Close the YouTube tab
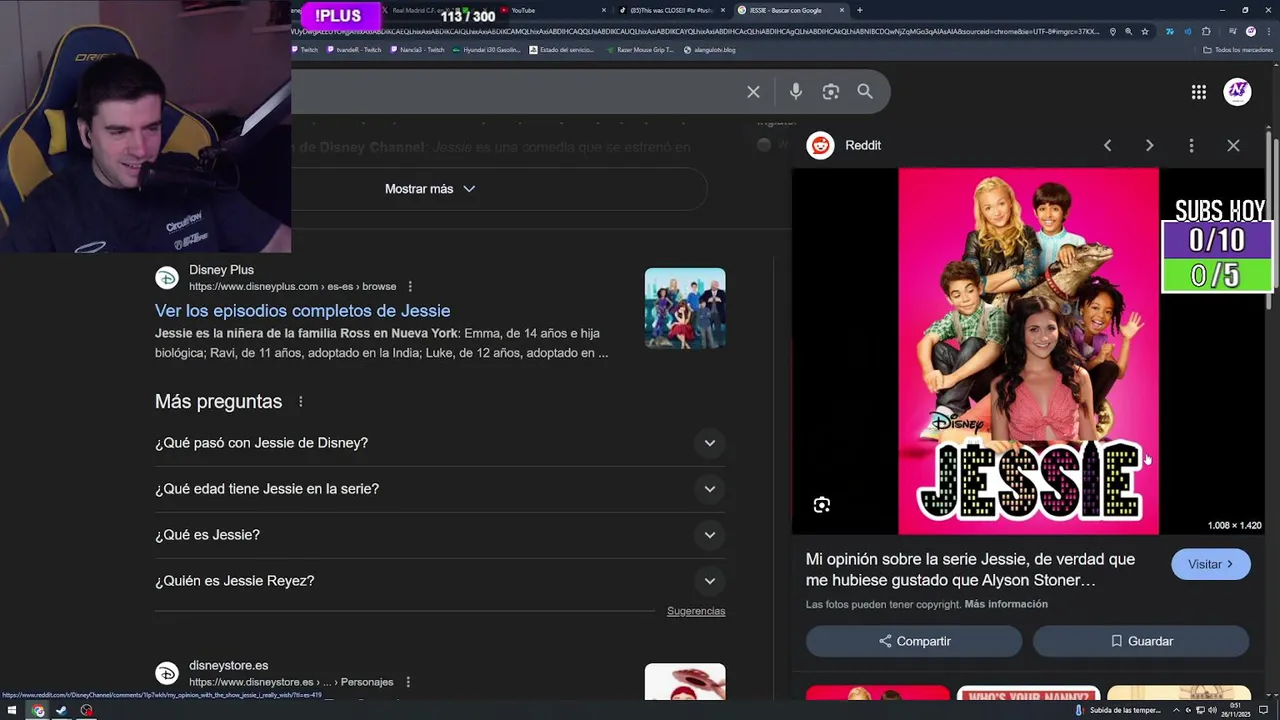Viewport: 1280px width, 720px height. [x=604, y=10]
